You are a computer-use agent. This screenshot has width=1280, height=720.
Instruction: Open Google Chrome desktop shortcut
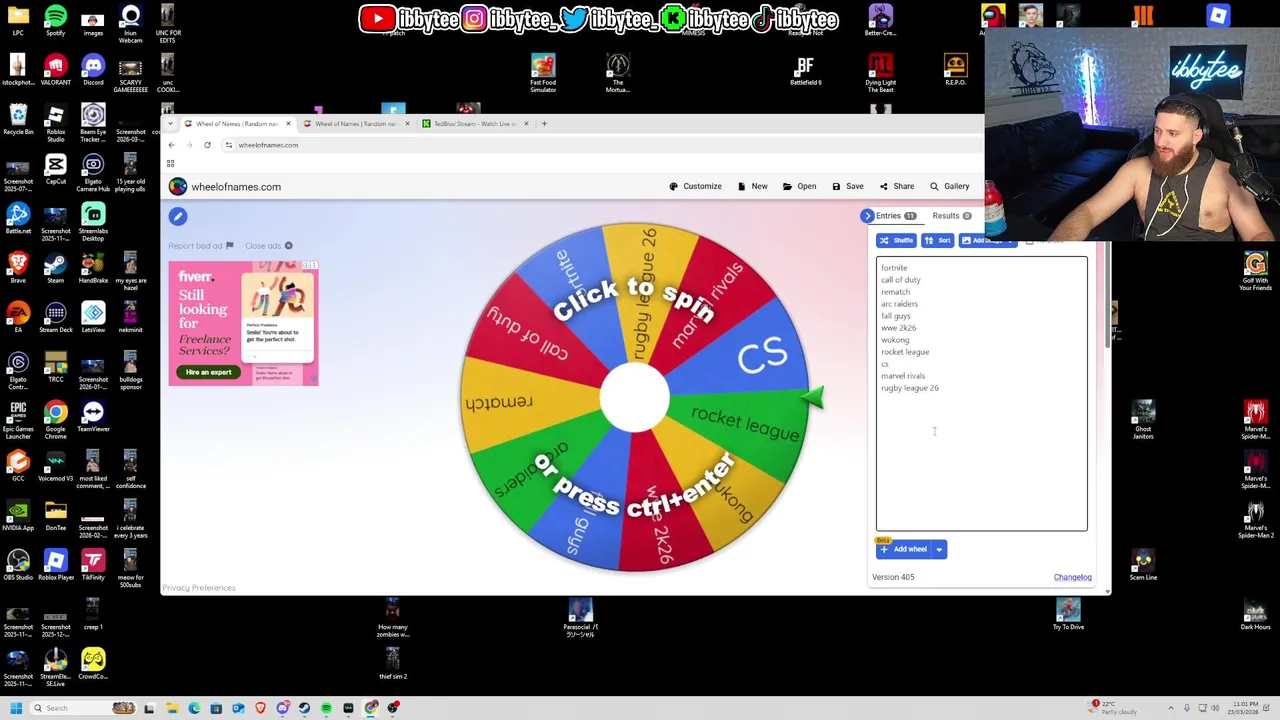point(55,417)
